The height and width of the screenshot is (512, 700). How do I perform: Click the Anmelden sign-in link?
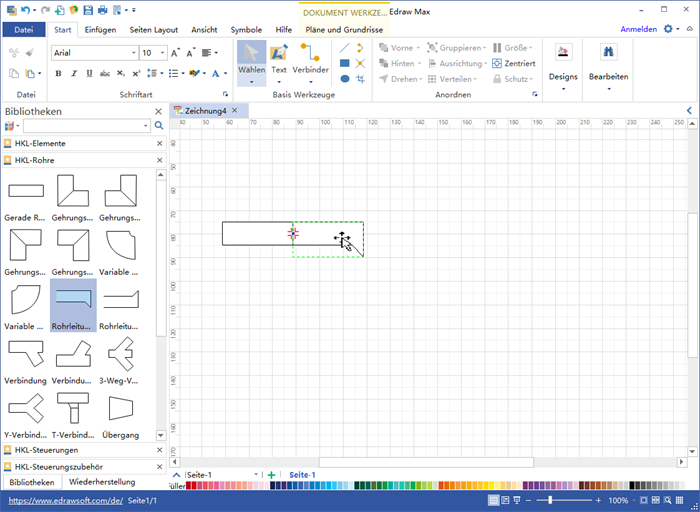pos(639,29)
